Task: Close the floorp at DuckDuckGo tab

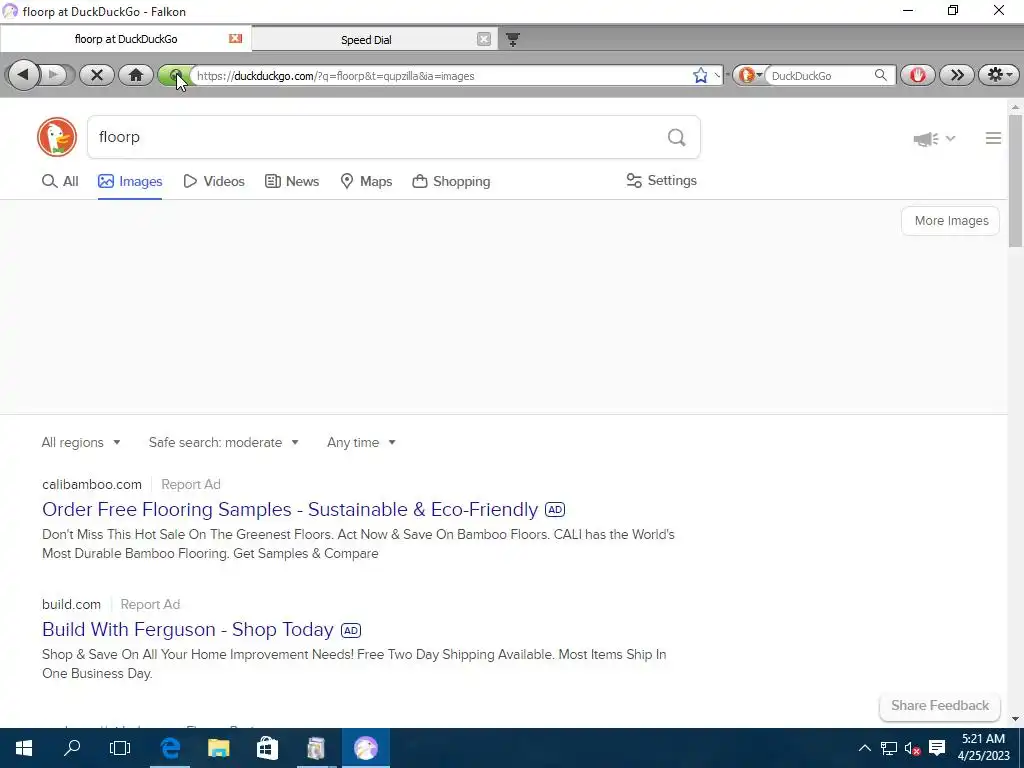Action: coord(236,39)
